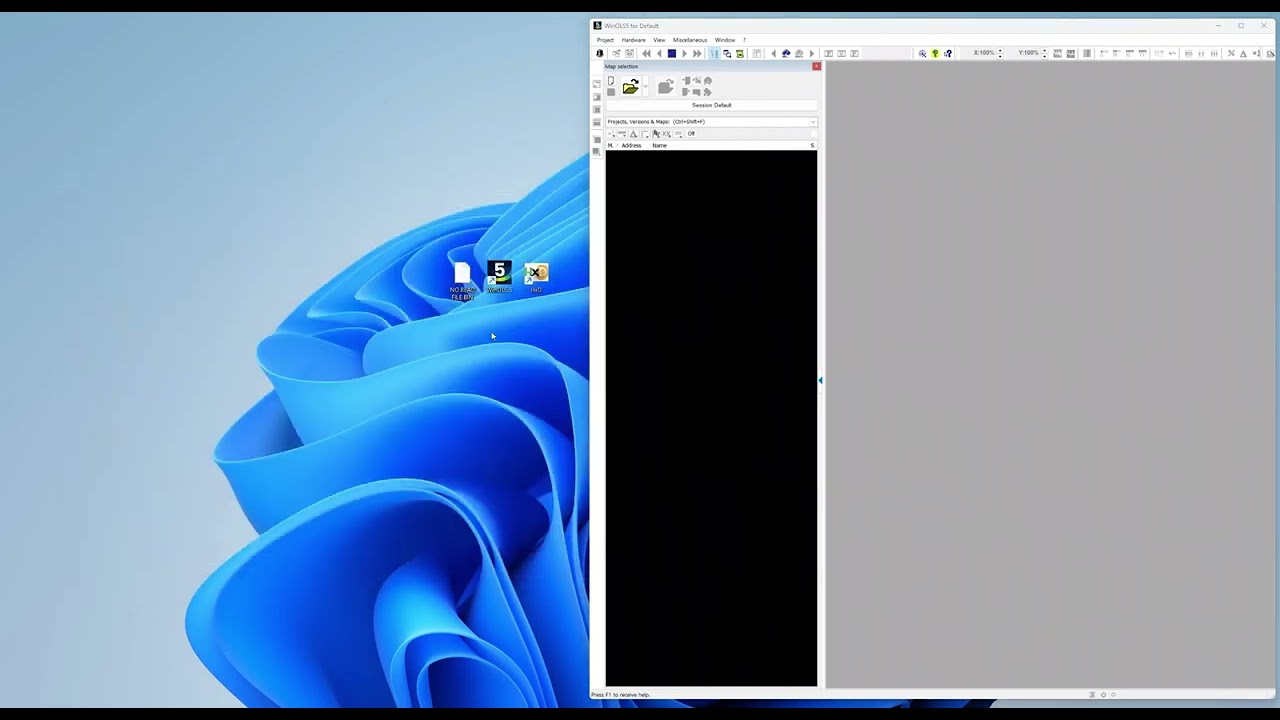Viewport: 1280px width, 720px height.
Task: Click the M. column header
Action: [610, 145]
